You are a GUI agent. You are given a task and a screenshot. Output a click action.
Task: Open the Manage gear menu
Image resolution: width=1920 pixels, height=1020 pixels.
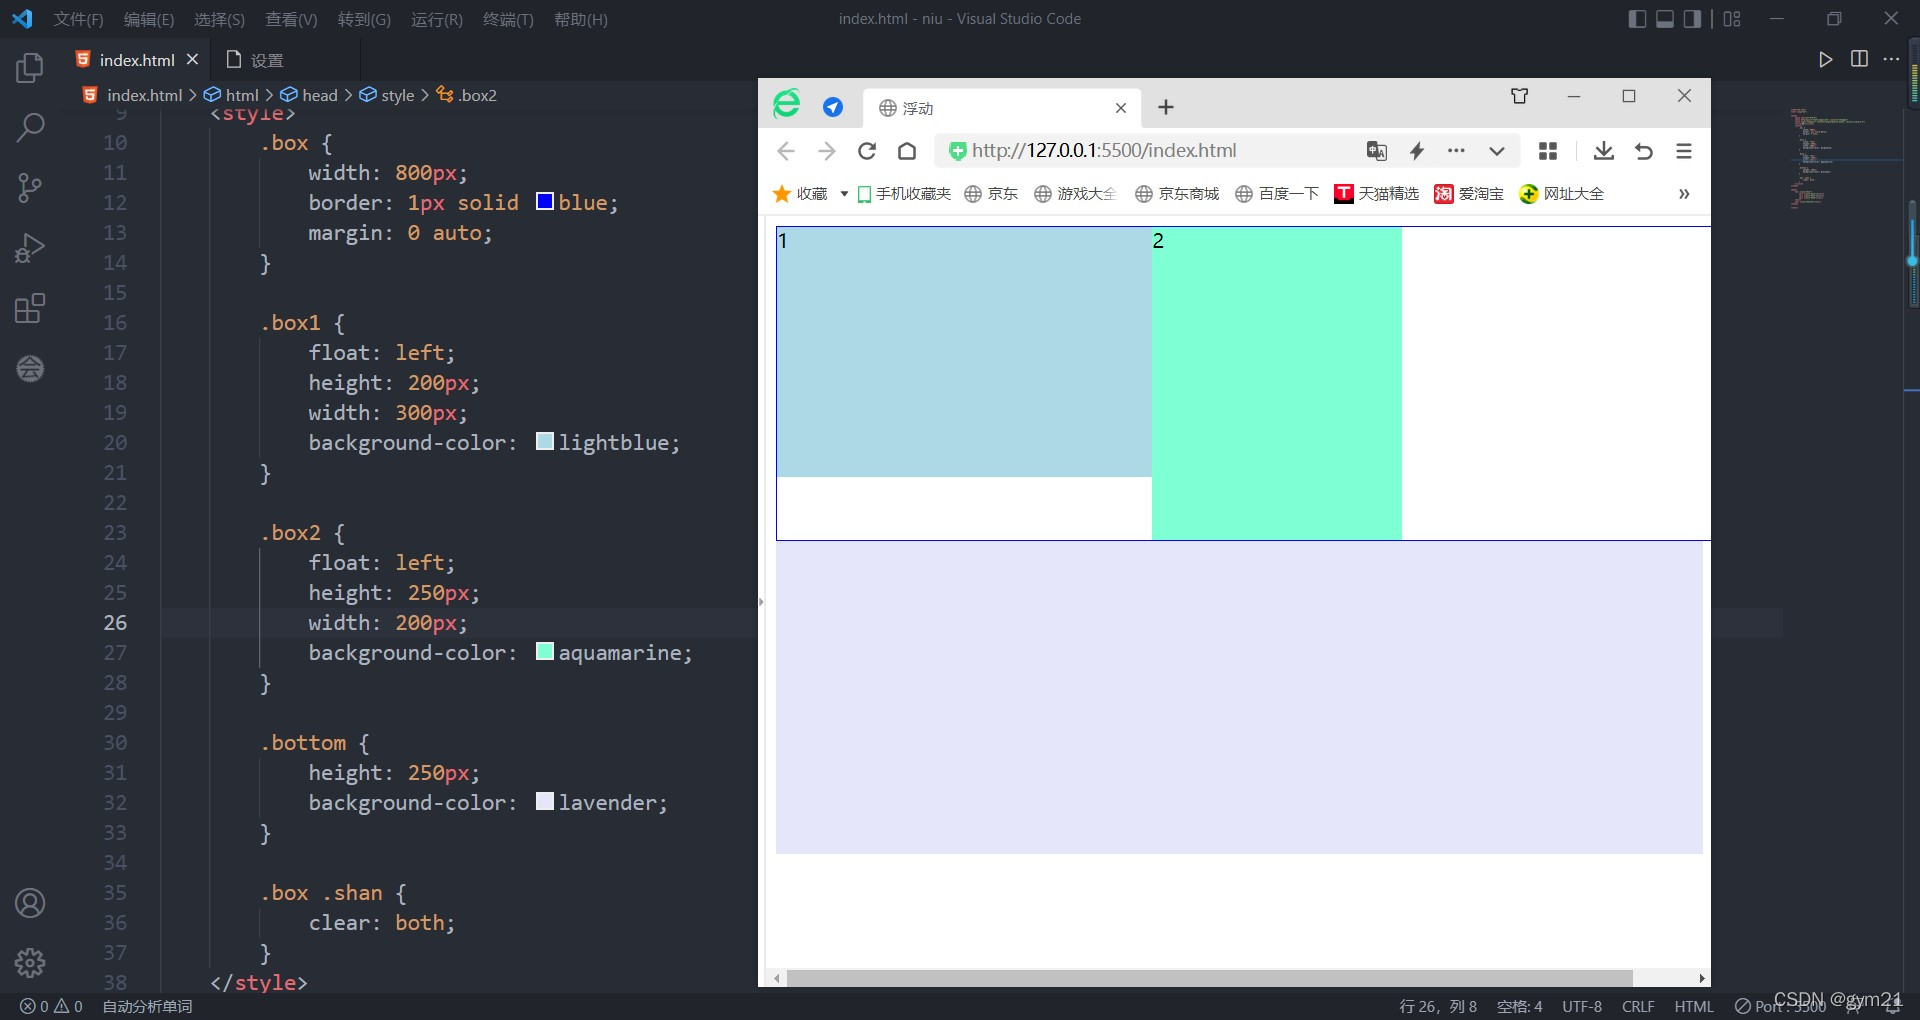30,963
